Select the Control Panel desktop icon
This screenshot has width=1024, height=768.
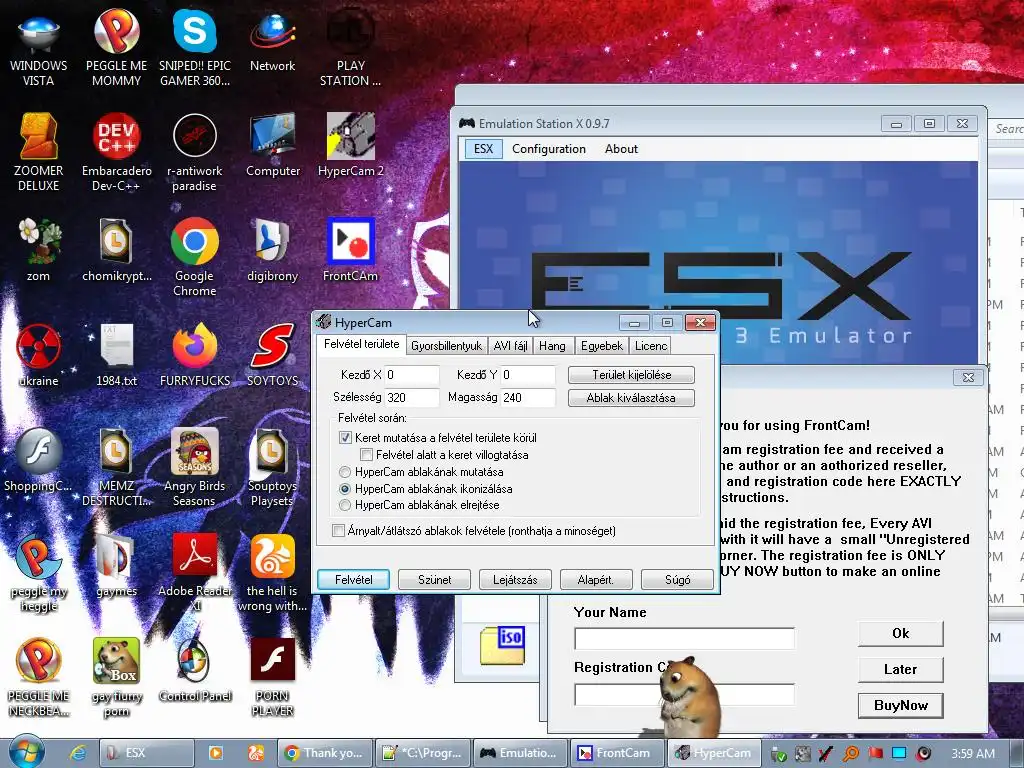(195, 671)
